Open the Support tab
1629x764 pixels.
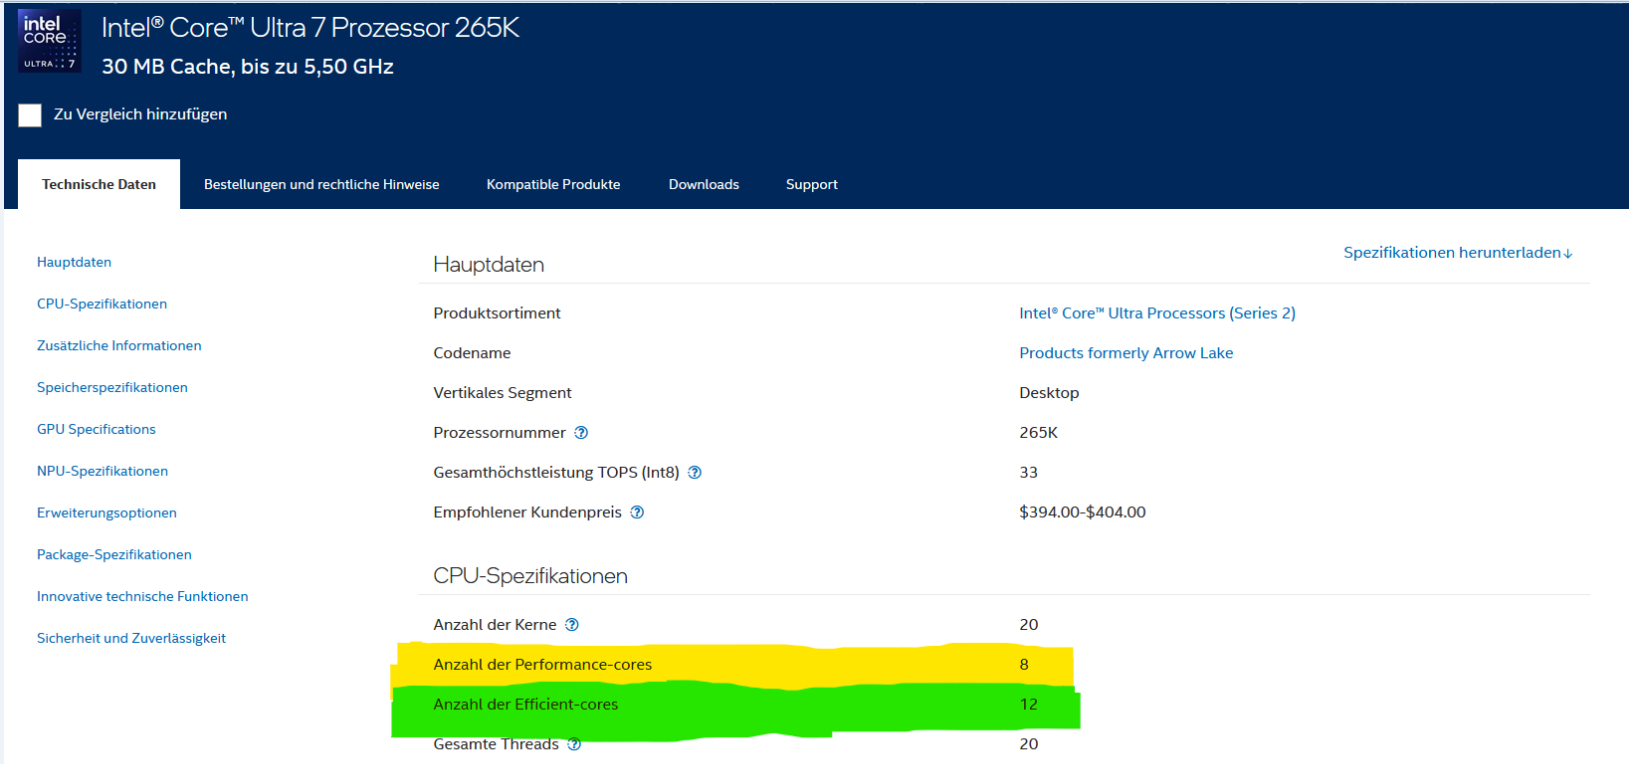[x=812, y=184]
